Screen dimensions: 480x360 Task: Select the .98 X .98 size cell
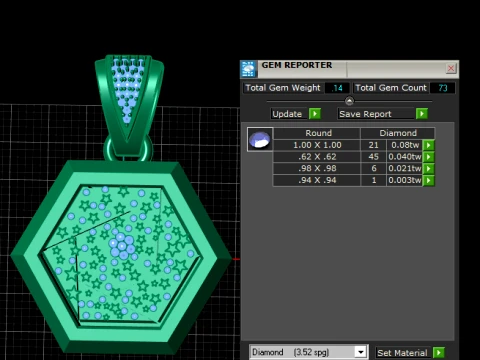click(317, 168)
